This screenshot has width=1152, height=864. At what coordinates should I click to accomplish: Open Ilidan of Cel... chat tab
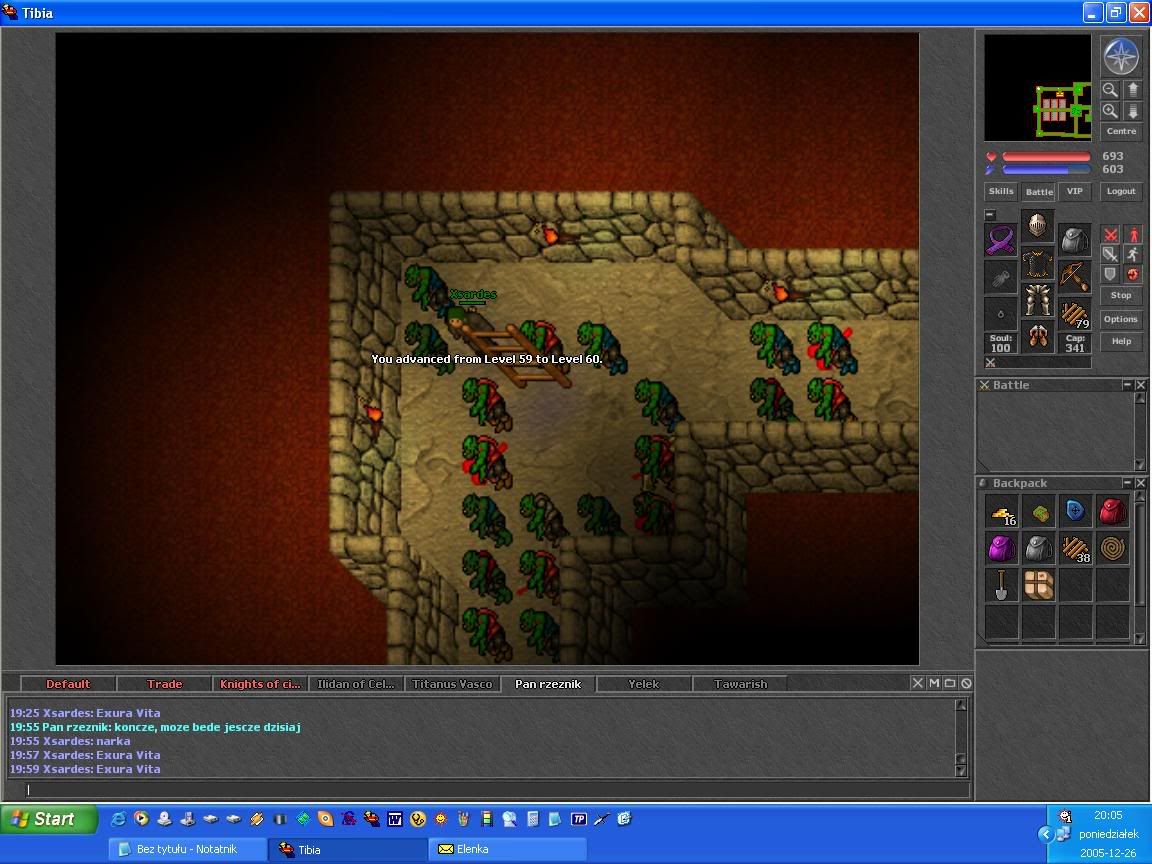point(356,684)
